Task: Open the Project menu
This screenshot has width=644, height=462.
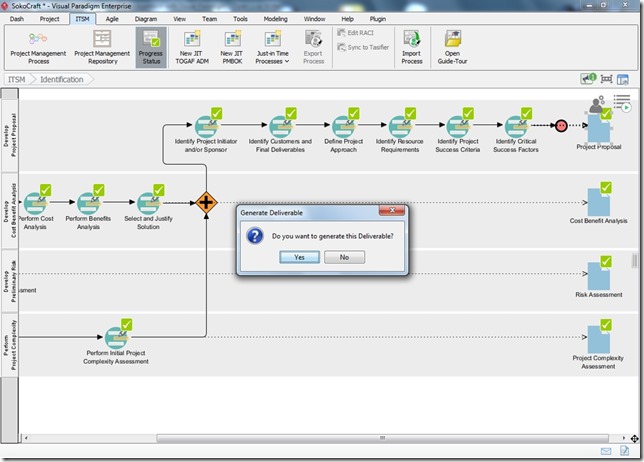Action: click(x=49, y=19)
